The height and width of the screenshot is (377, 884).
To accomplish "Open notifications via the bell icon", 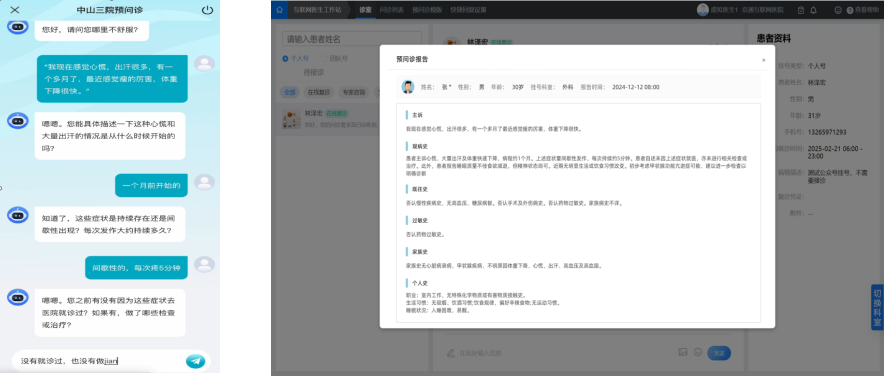I will [814, 10].
